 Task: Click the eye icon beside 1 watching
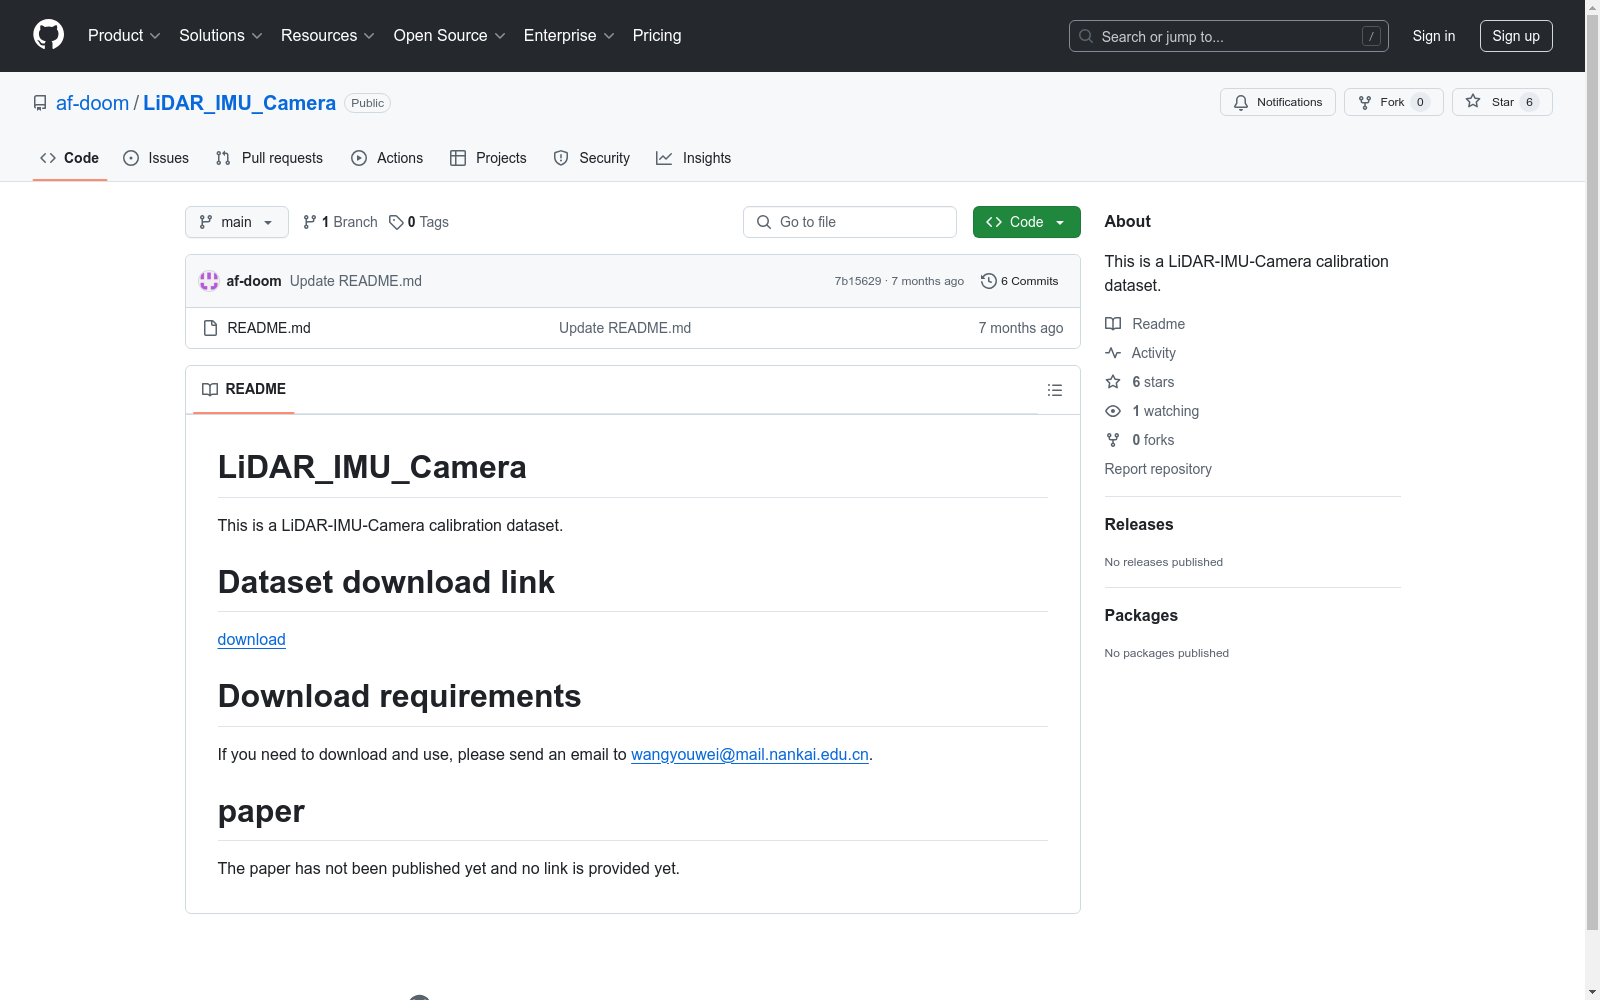click(x=1113, y=411)
